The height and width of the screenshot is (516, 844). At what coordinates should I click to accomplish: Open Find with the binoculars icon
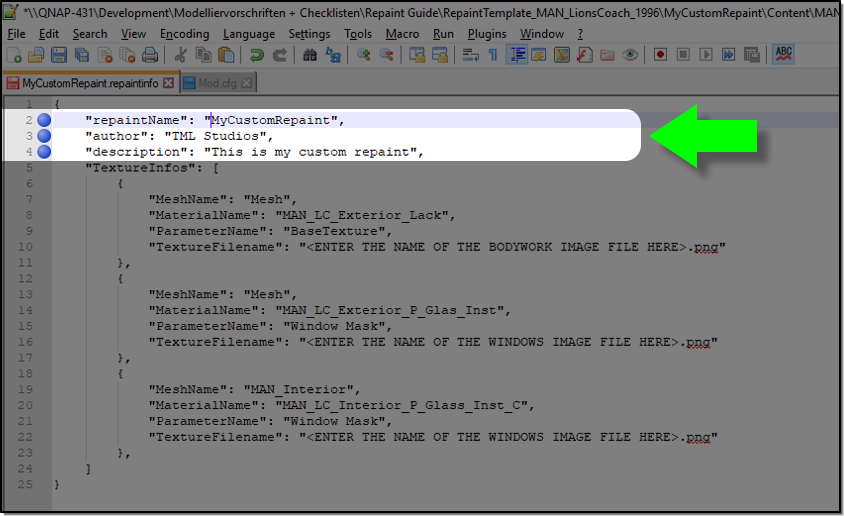tap(311, 55)
